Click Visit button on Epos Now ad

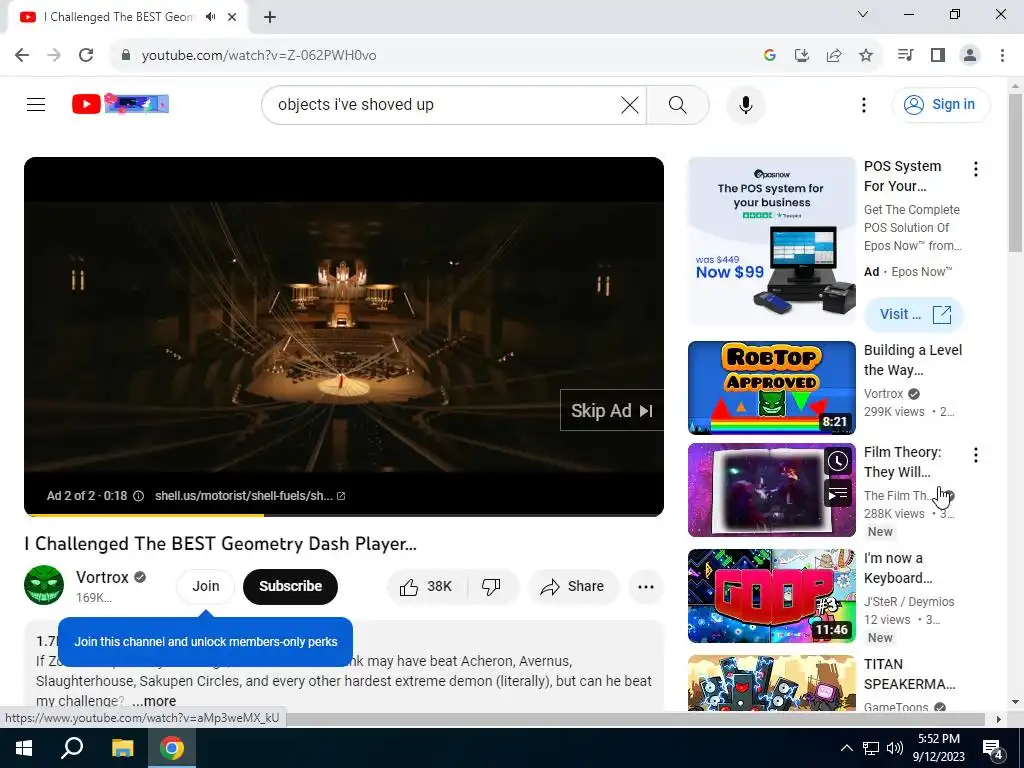pyautogui.click(x=914, y=314)
